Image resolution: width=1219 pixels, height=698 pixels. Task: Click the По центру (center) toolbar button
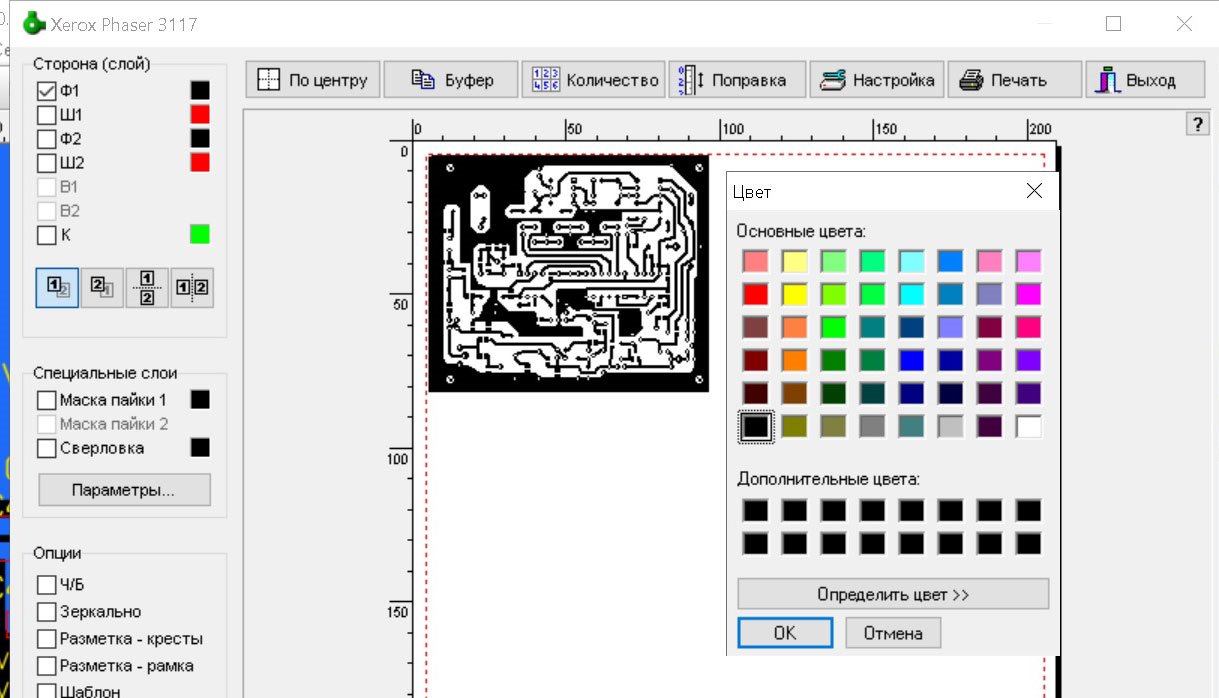(313, 80)
